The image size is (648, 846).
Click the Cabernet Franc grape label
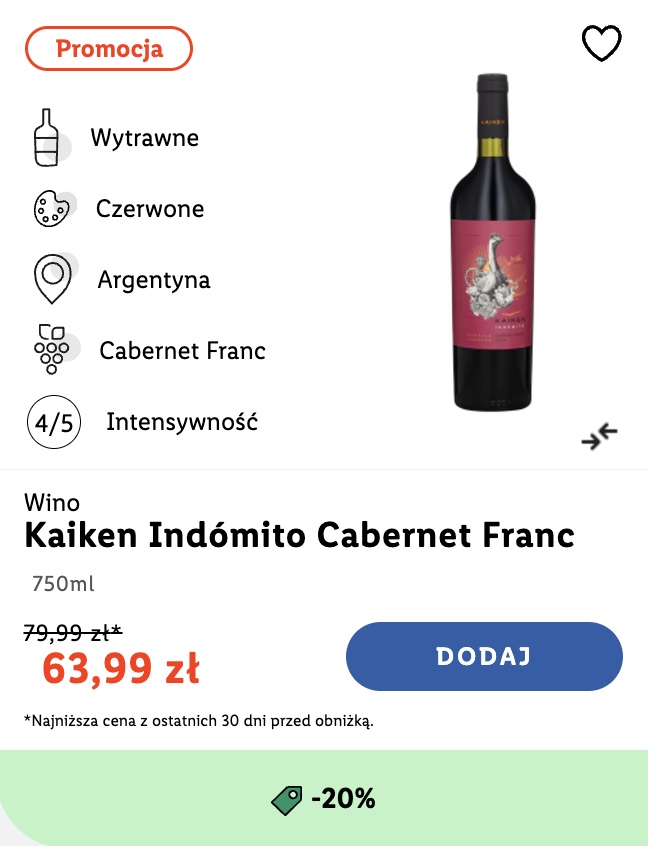coord(182,351)
